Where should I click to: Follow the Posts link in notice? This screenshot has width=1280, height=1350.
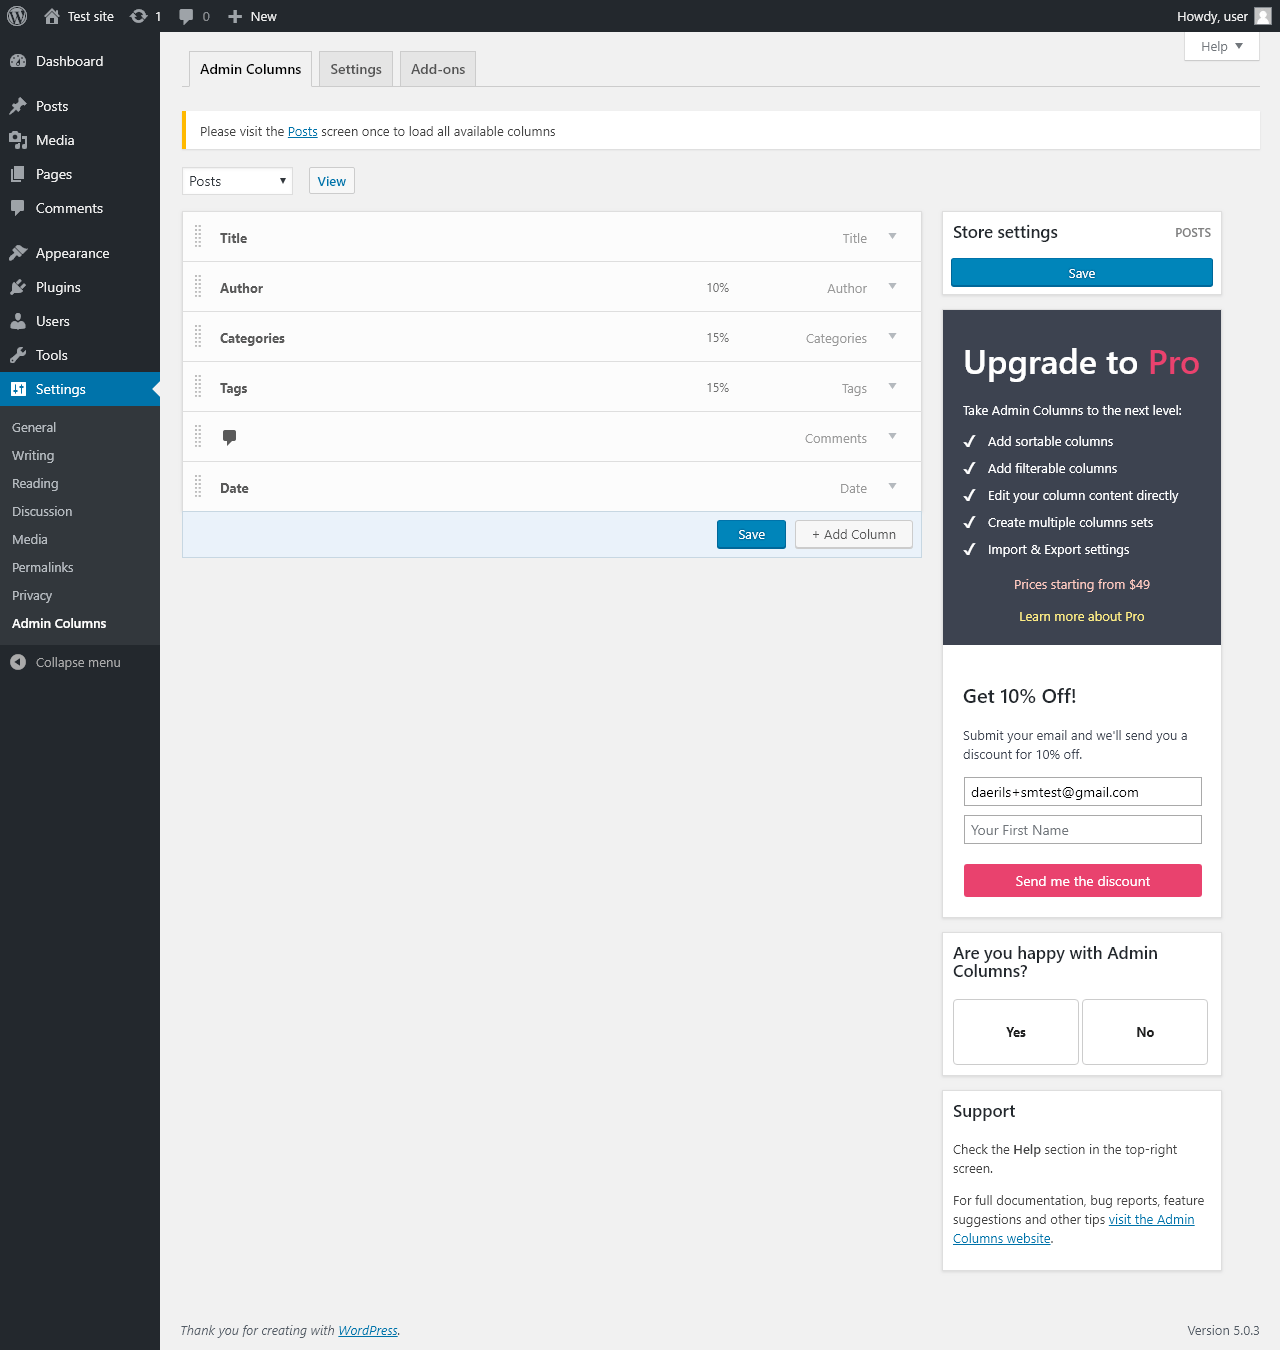click(303, 131)
